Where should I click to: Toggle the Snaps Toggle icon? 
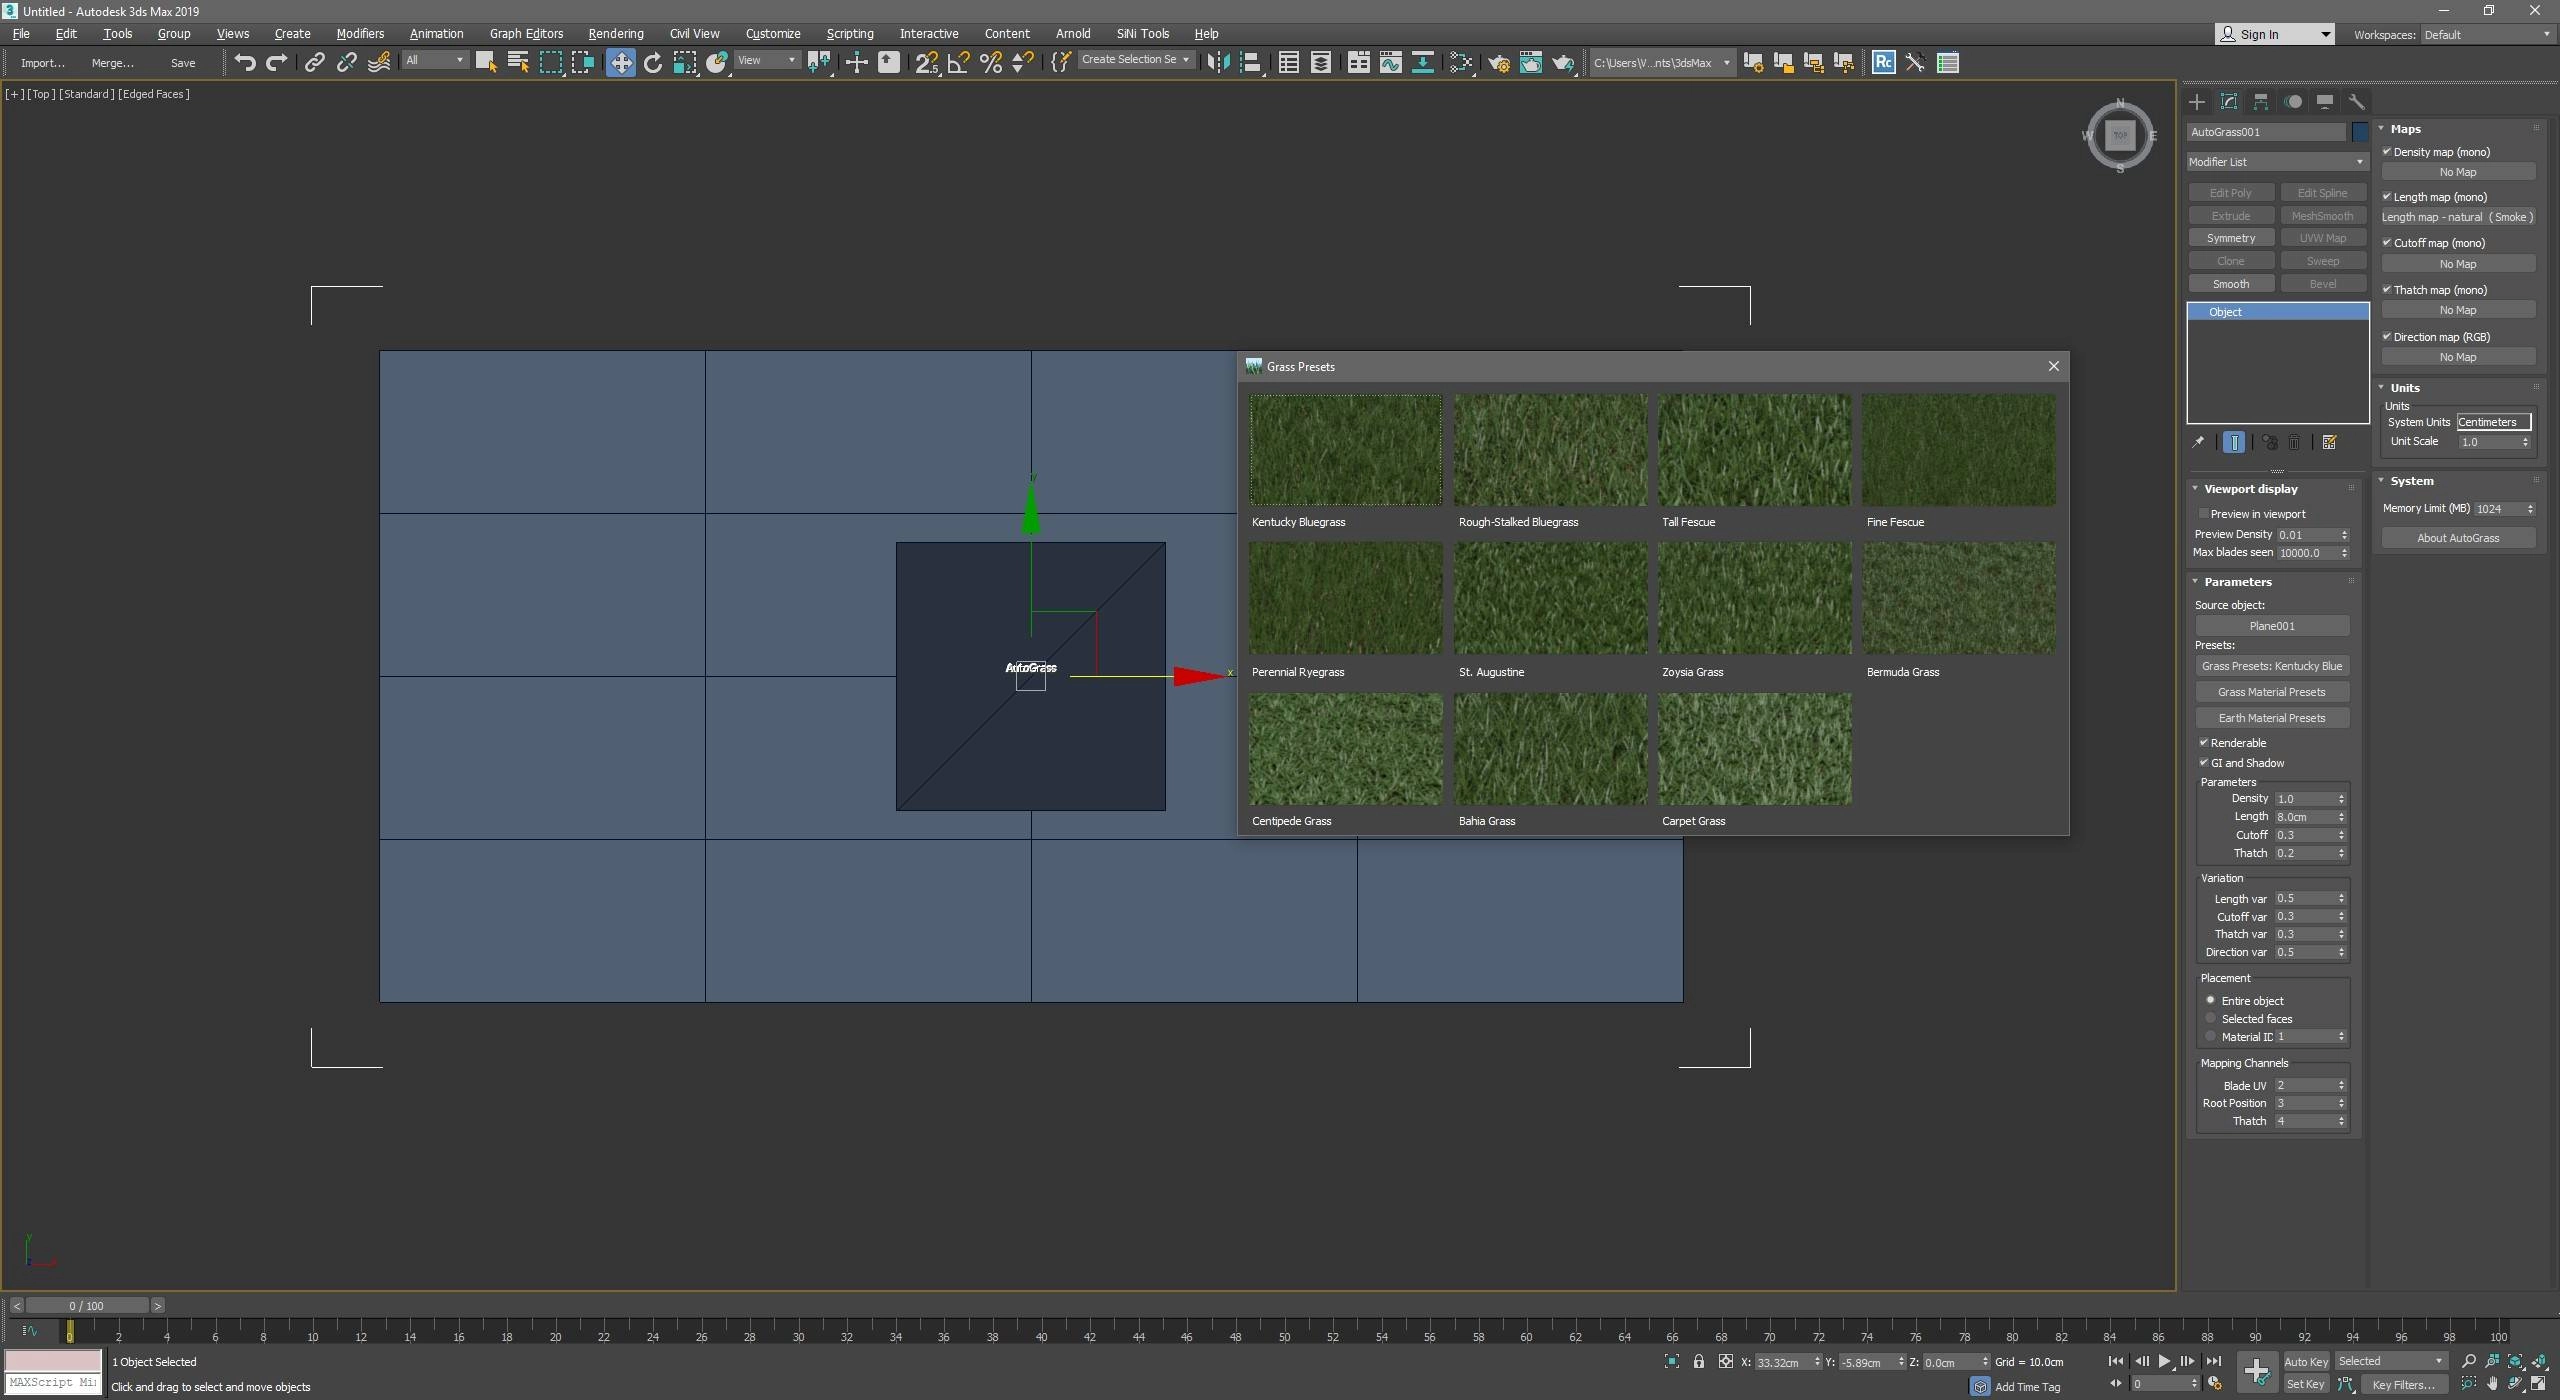pos(926,62)
